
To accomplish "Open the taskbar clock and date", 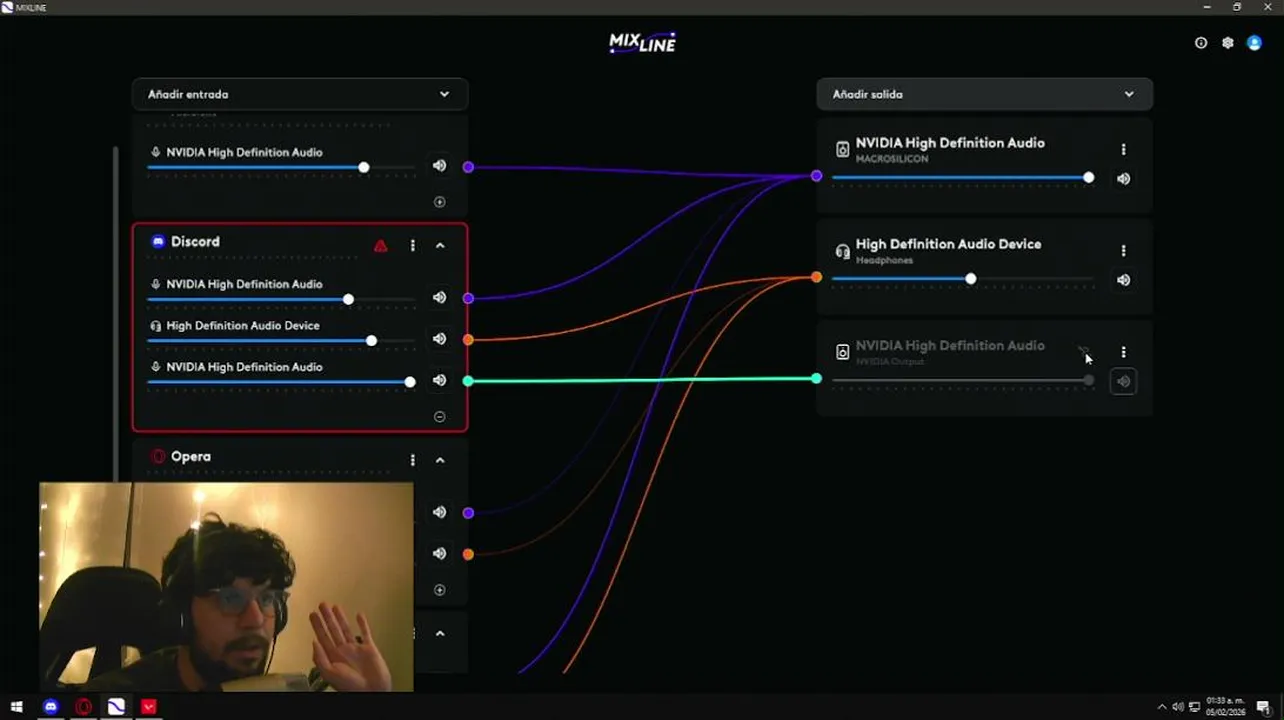I will pyautogui.click(x=1226, y=706).
